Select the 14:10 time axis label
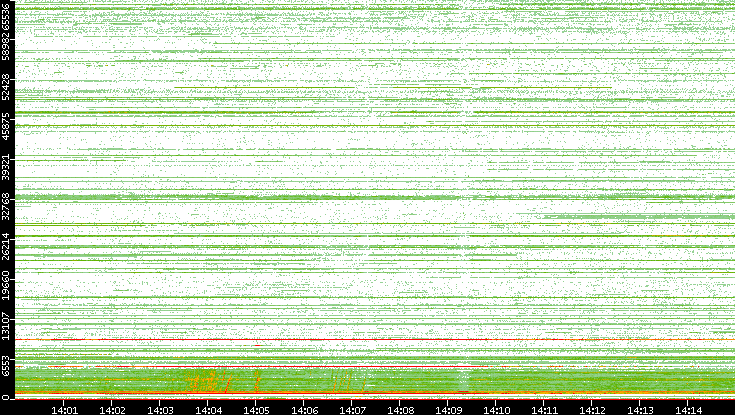 click(x=497, y=409)
